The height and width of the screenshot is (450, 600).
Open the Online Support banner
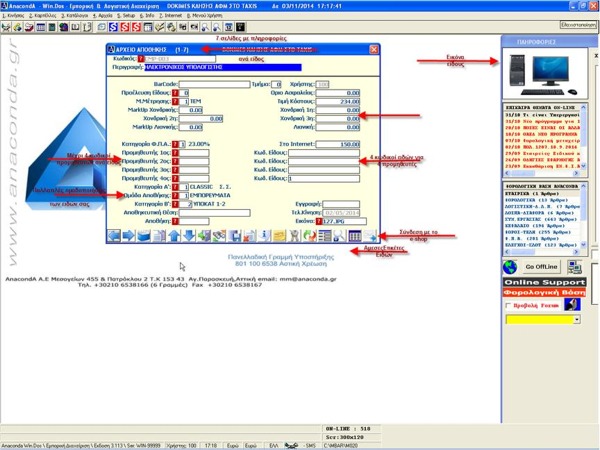544,282
